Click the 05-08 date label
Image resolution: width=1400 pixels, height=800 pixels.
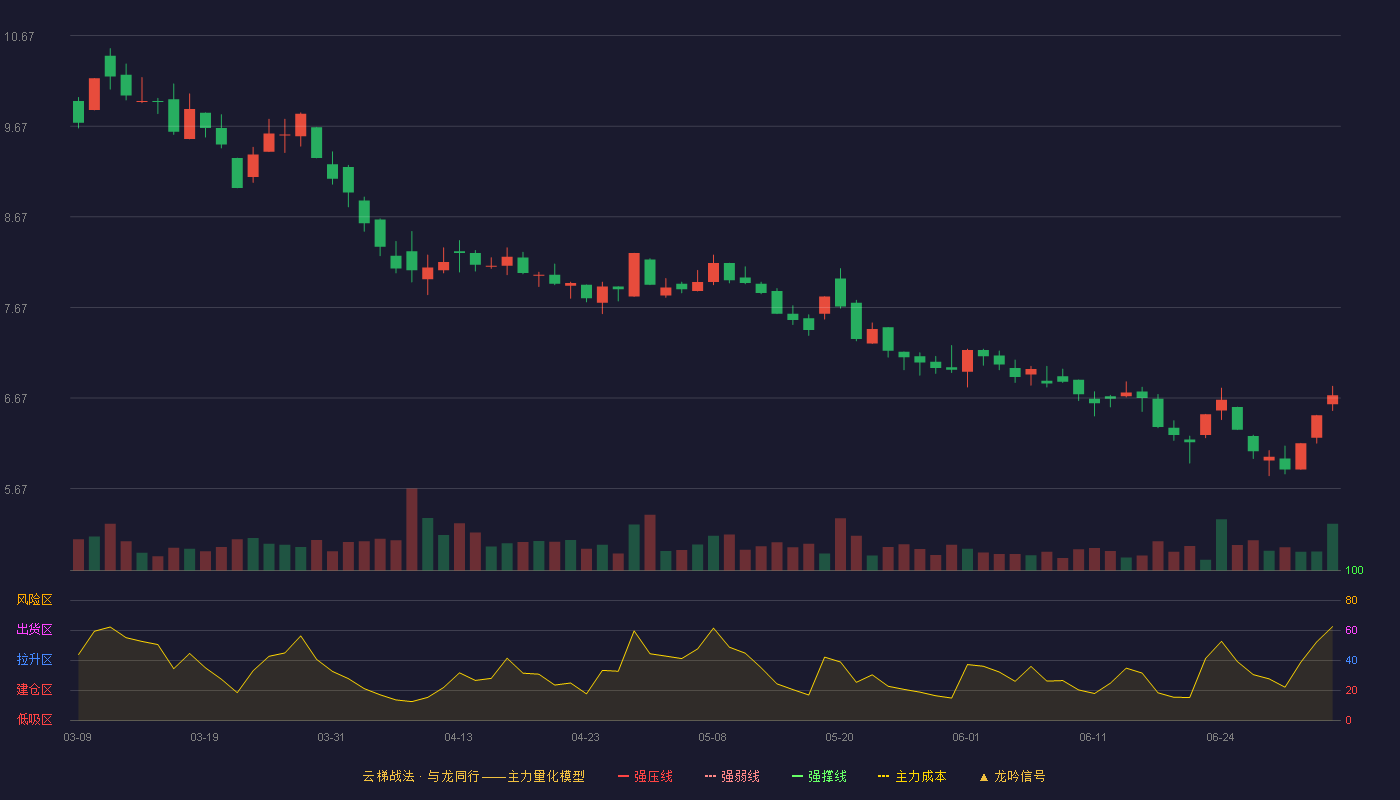(x=712, y=737)
